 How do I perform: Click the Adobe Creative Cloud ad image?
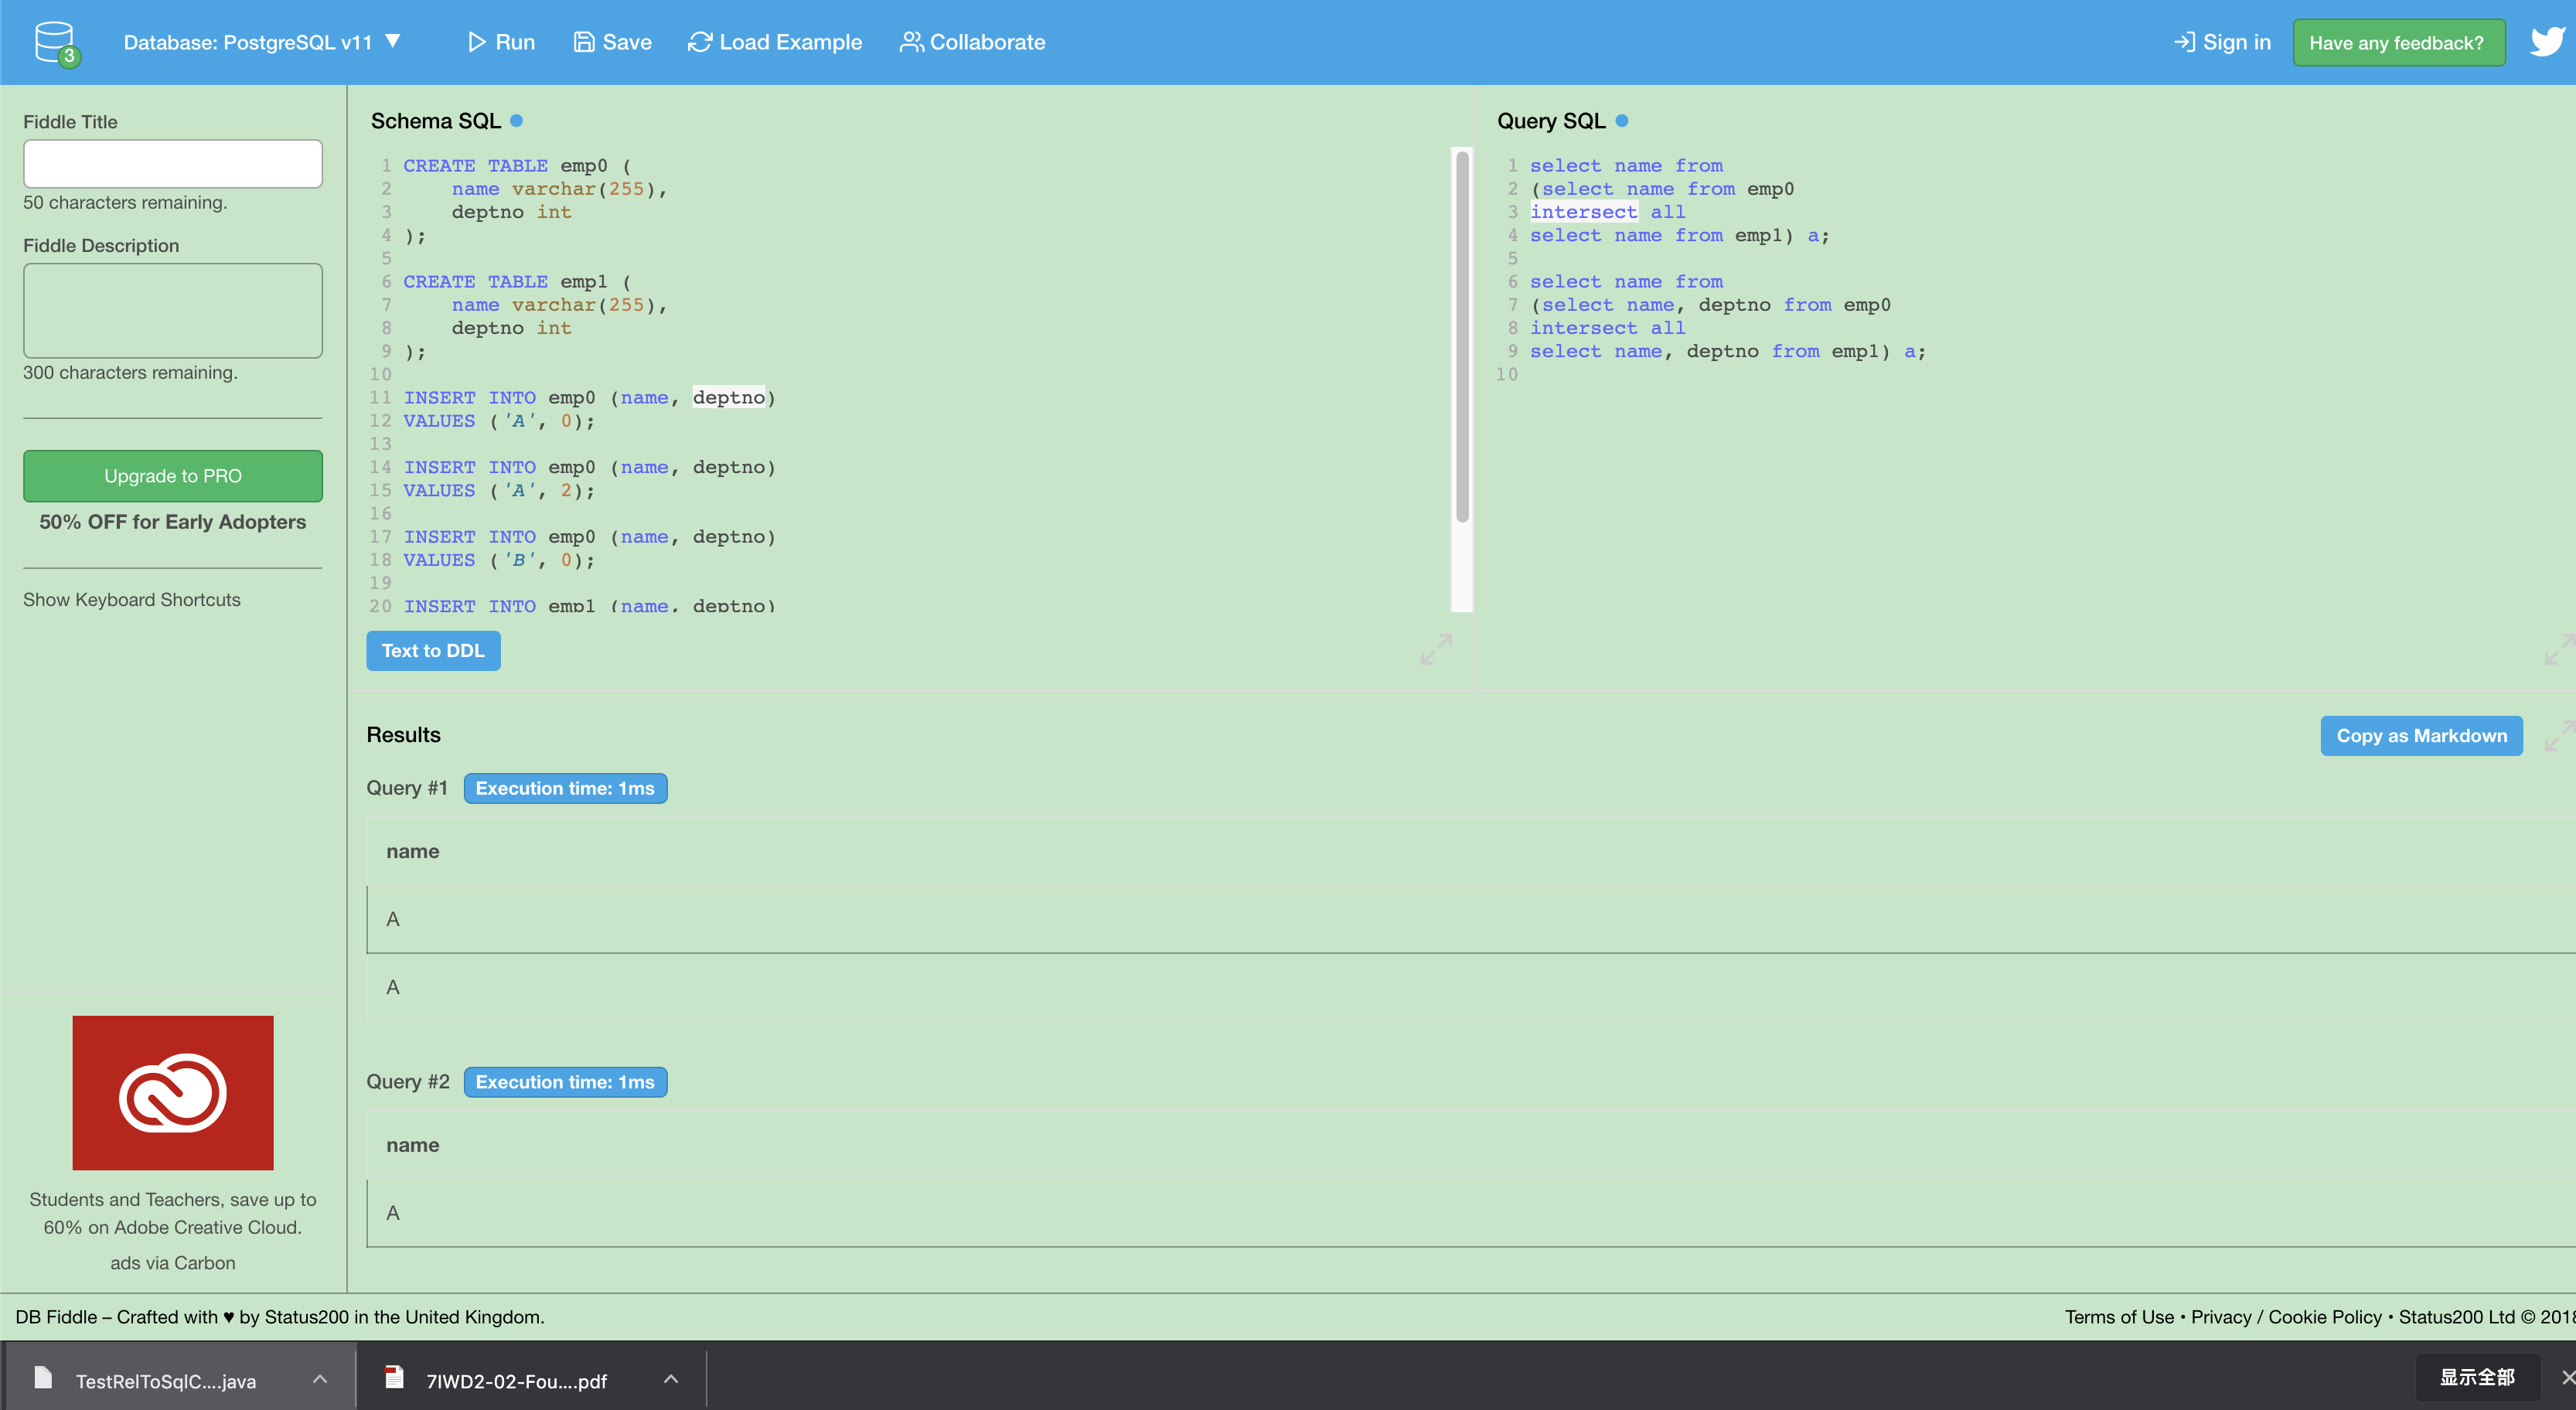173,1092
